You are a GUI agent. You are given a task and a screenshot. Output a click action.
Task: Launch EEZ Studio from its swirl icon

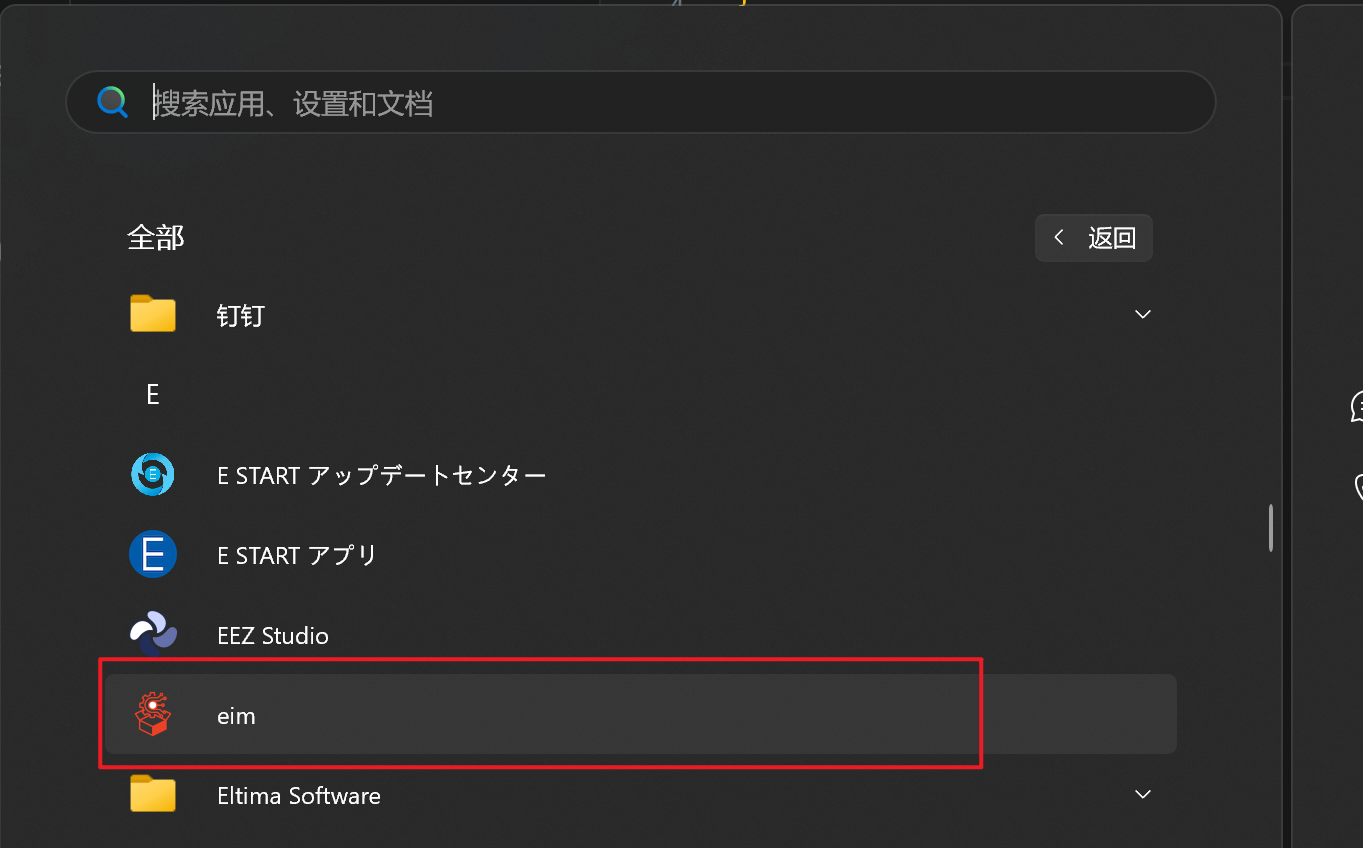[153, 635]
